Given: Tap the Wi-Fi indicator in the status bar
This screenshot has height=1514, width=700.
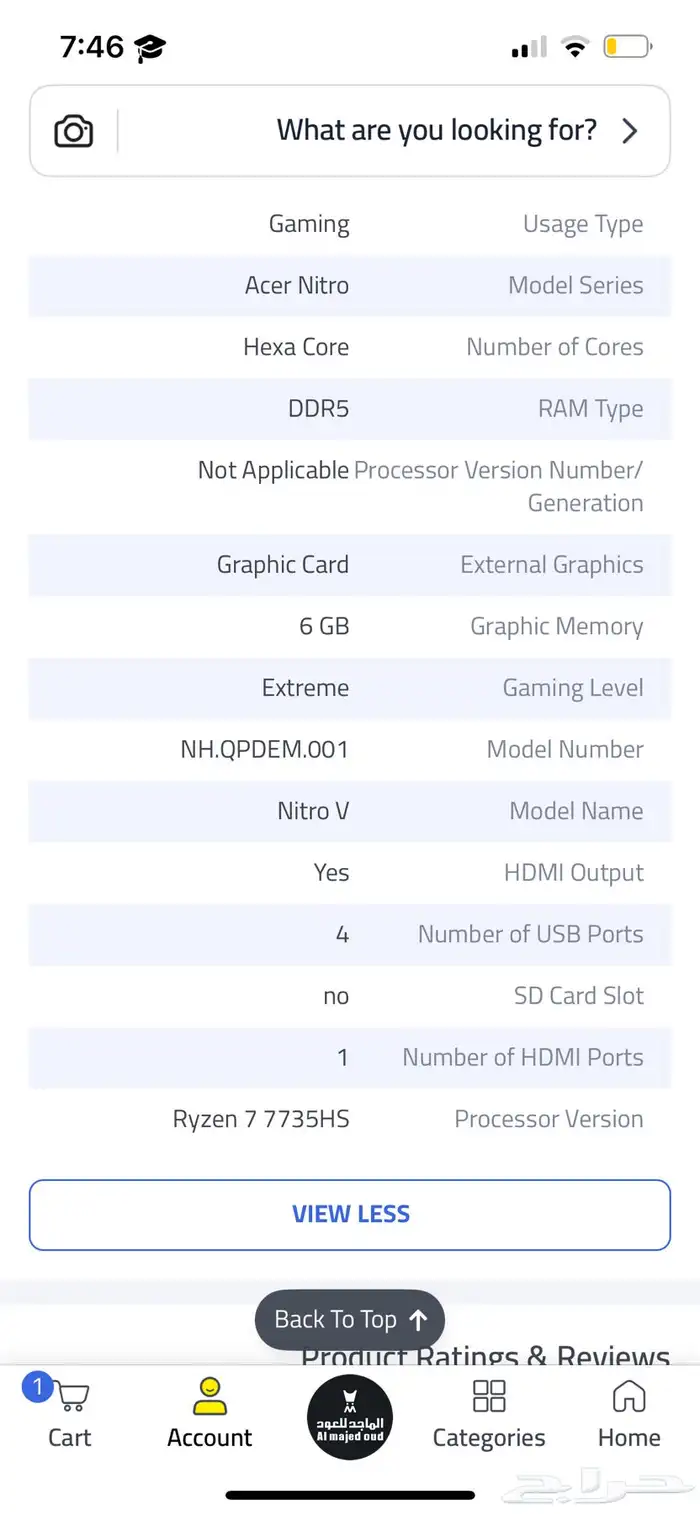Looking at the screenshot, I should pos(576,46).
